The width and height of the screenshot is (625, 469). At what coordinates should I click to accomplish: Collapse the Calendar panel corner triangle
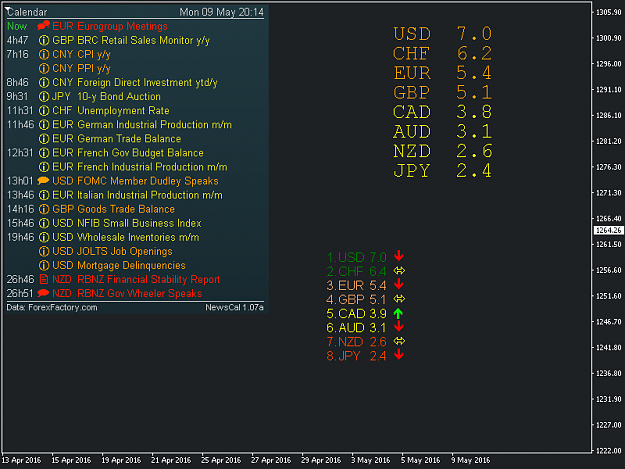click(x=8, y=9)
